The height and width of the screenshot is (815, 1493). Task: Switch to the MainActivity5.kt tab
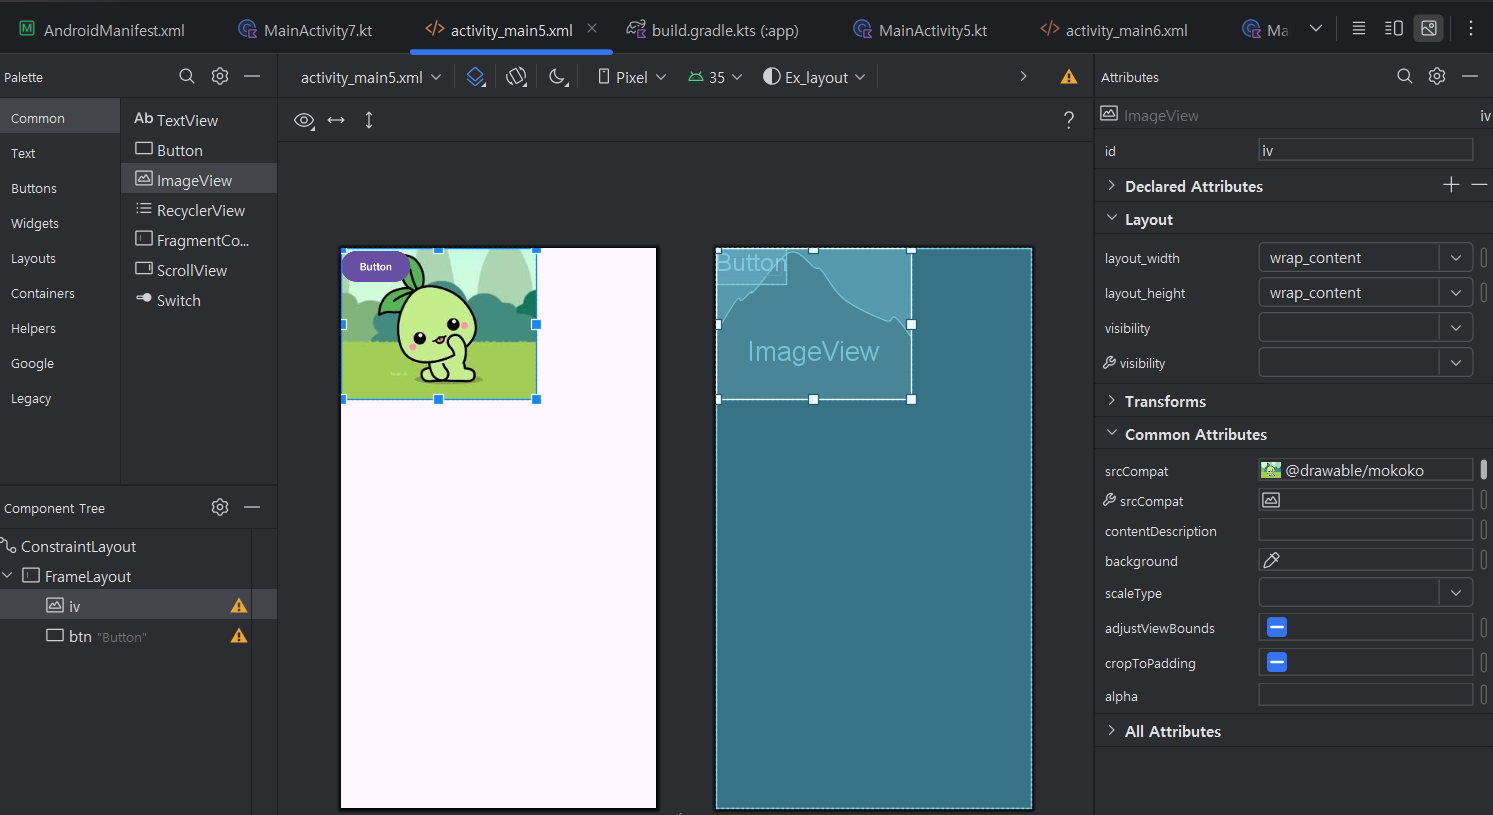coord(932,30)
